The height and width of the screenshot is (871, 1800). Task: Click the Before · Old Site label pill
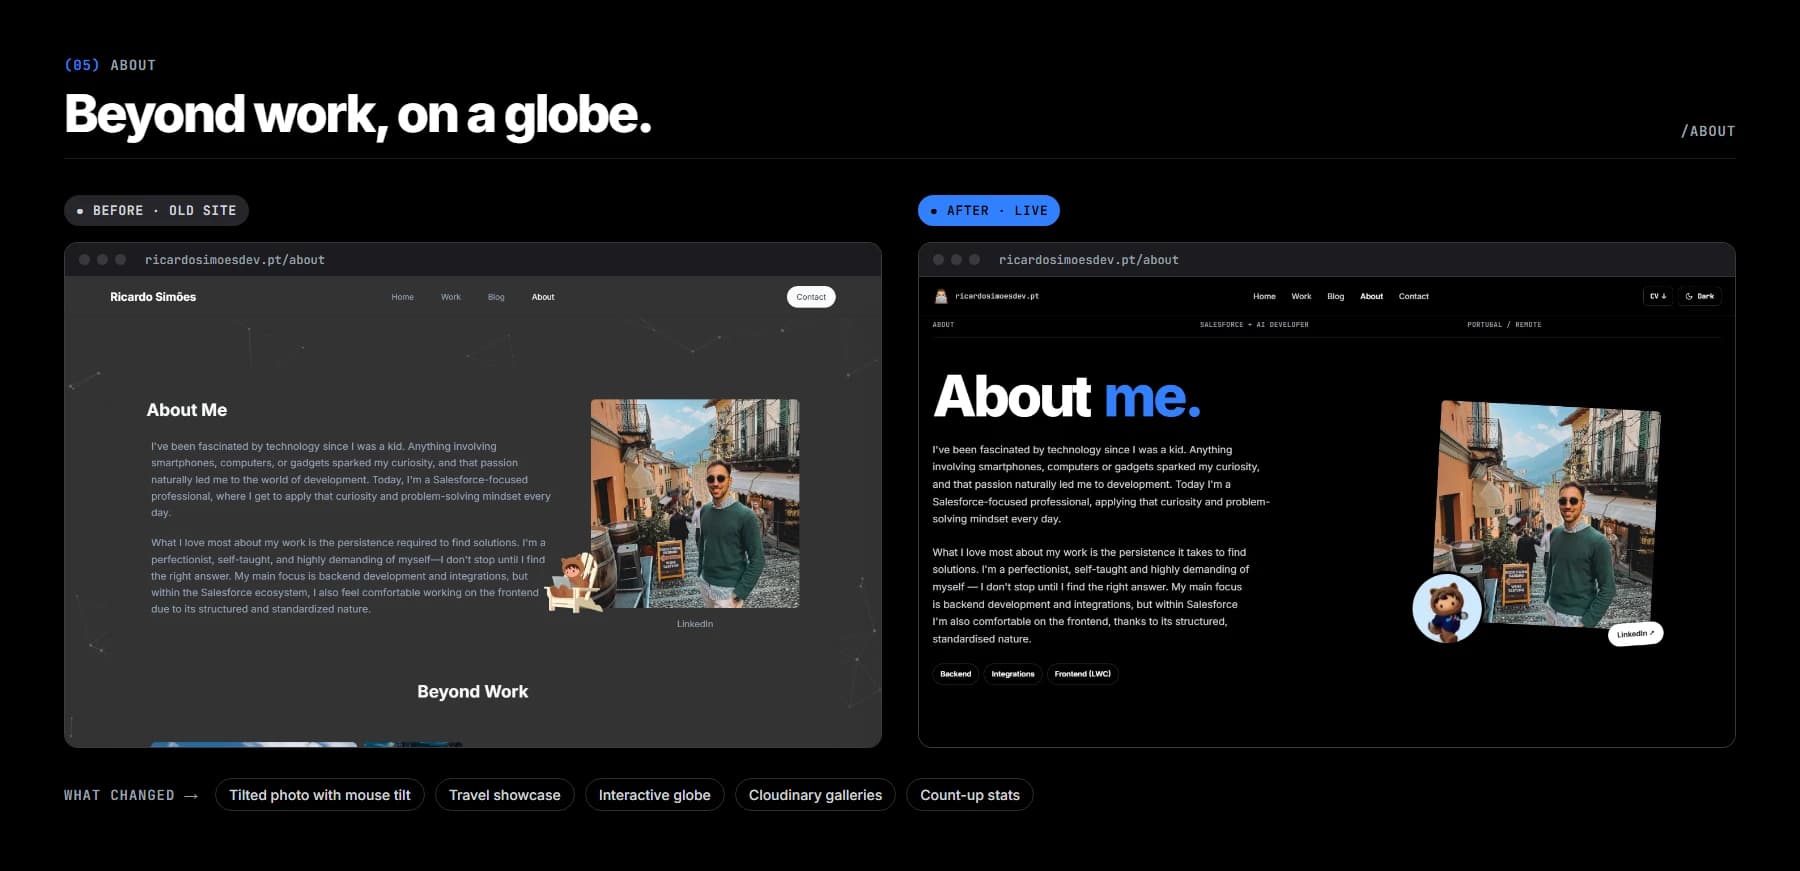(156, 211)
